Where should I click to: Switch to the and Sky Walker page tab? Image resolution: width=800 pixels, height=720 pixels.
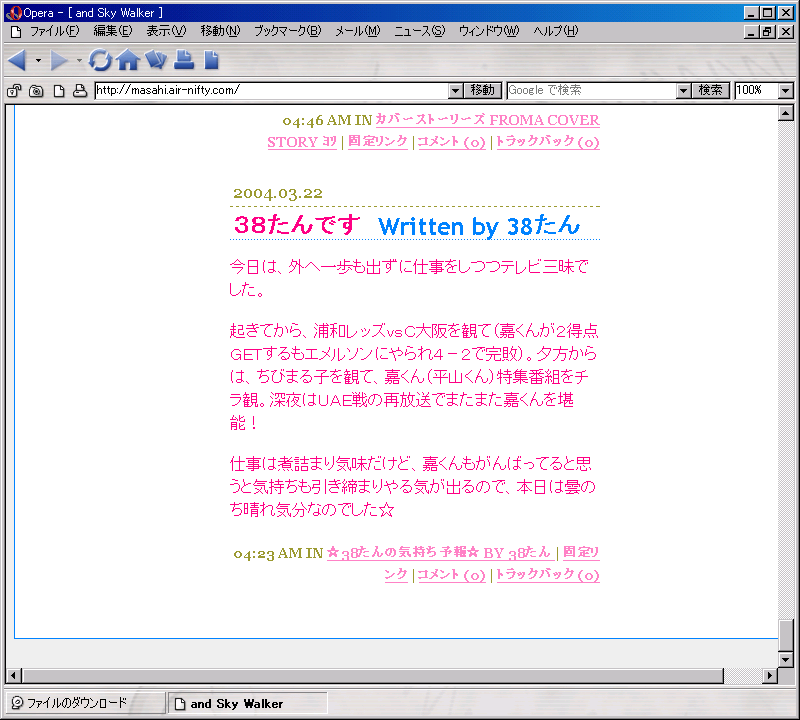pos(248,704)
